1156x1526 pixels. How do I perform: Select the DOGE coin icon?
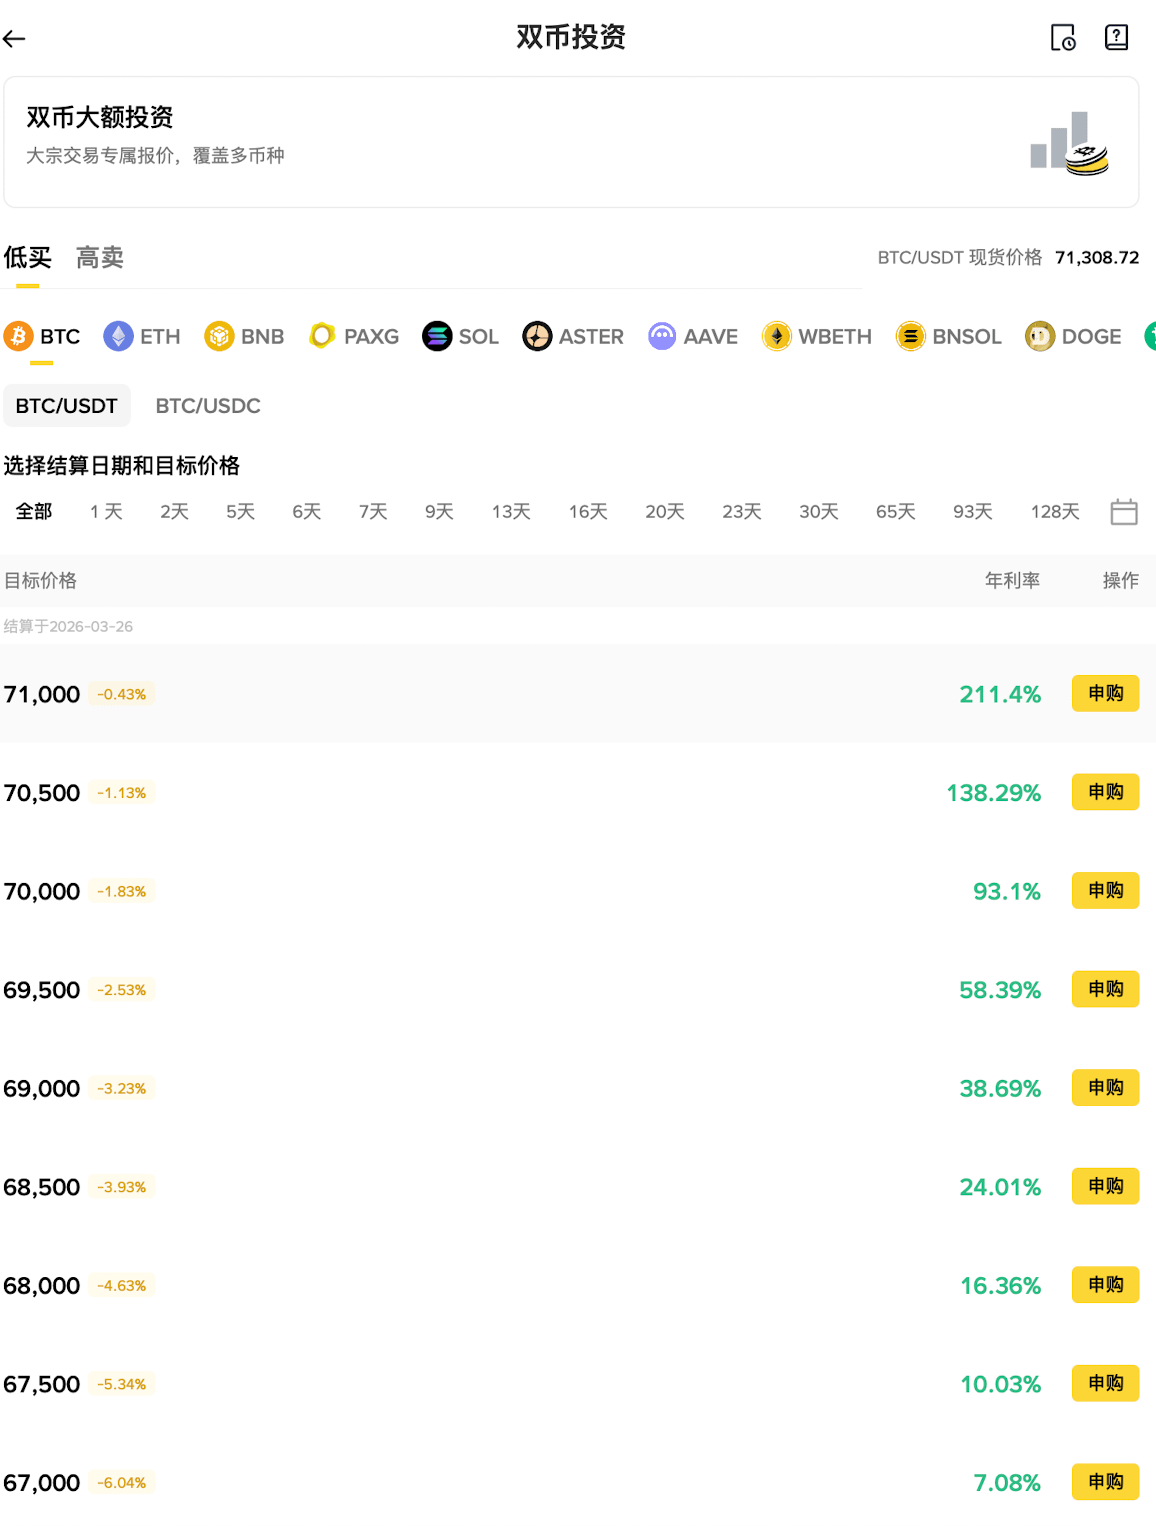pos(1040,336)
